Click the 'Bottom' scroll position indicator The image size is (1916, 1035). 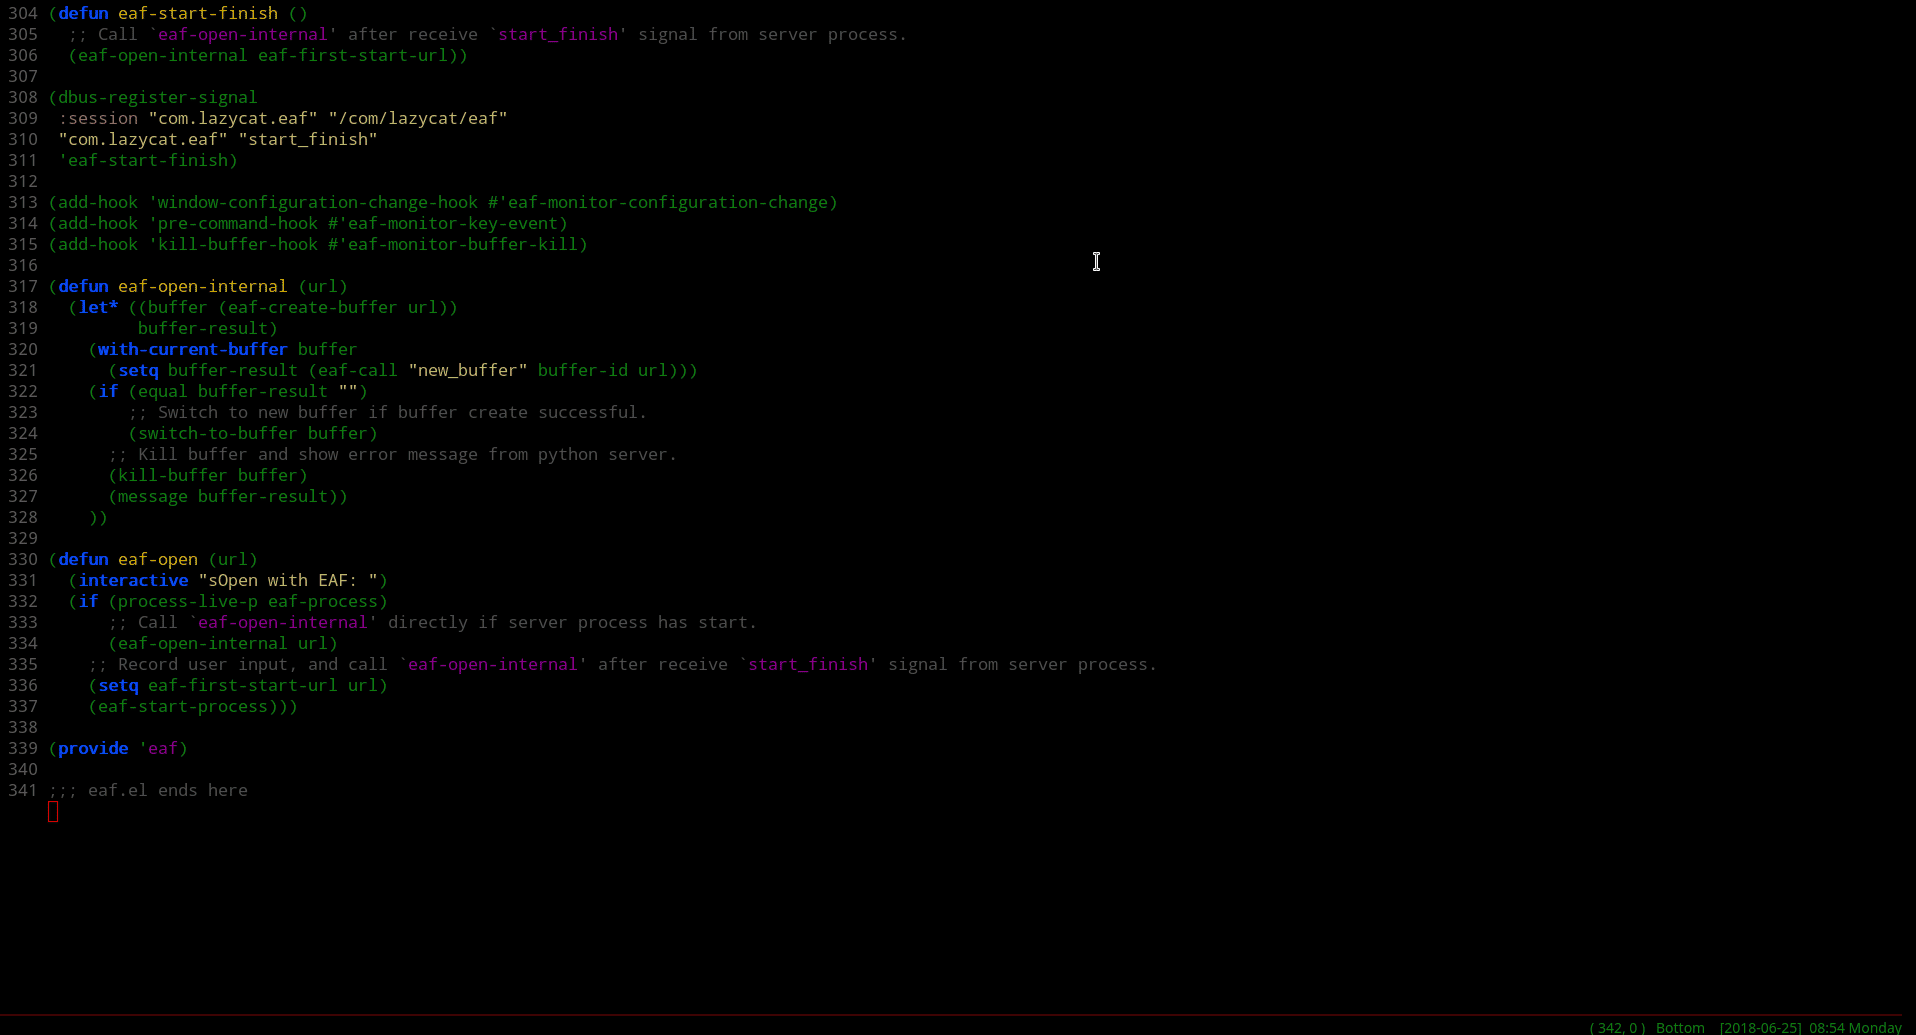pos(1679,1027)
